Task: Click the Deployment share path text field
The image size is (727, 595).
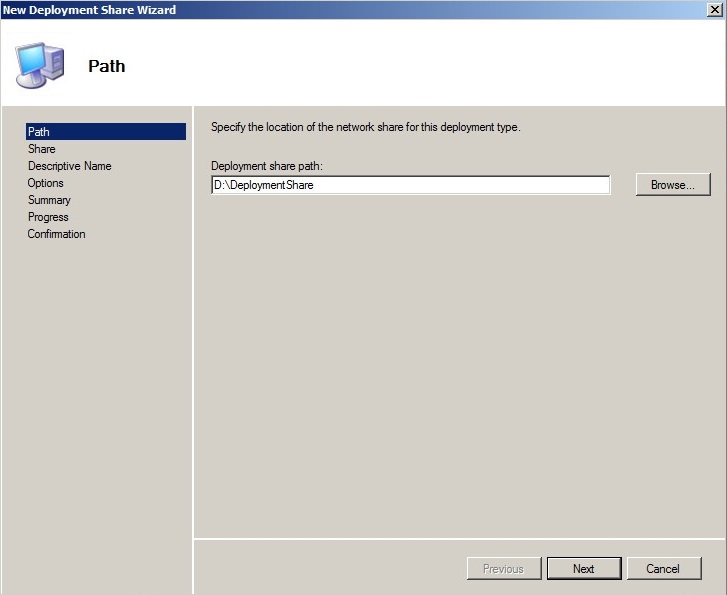Action: 410,185
